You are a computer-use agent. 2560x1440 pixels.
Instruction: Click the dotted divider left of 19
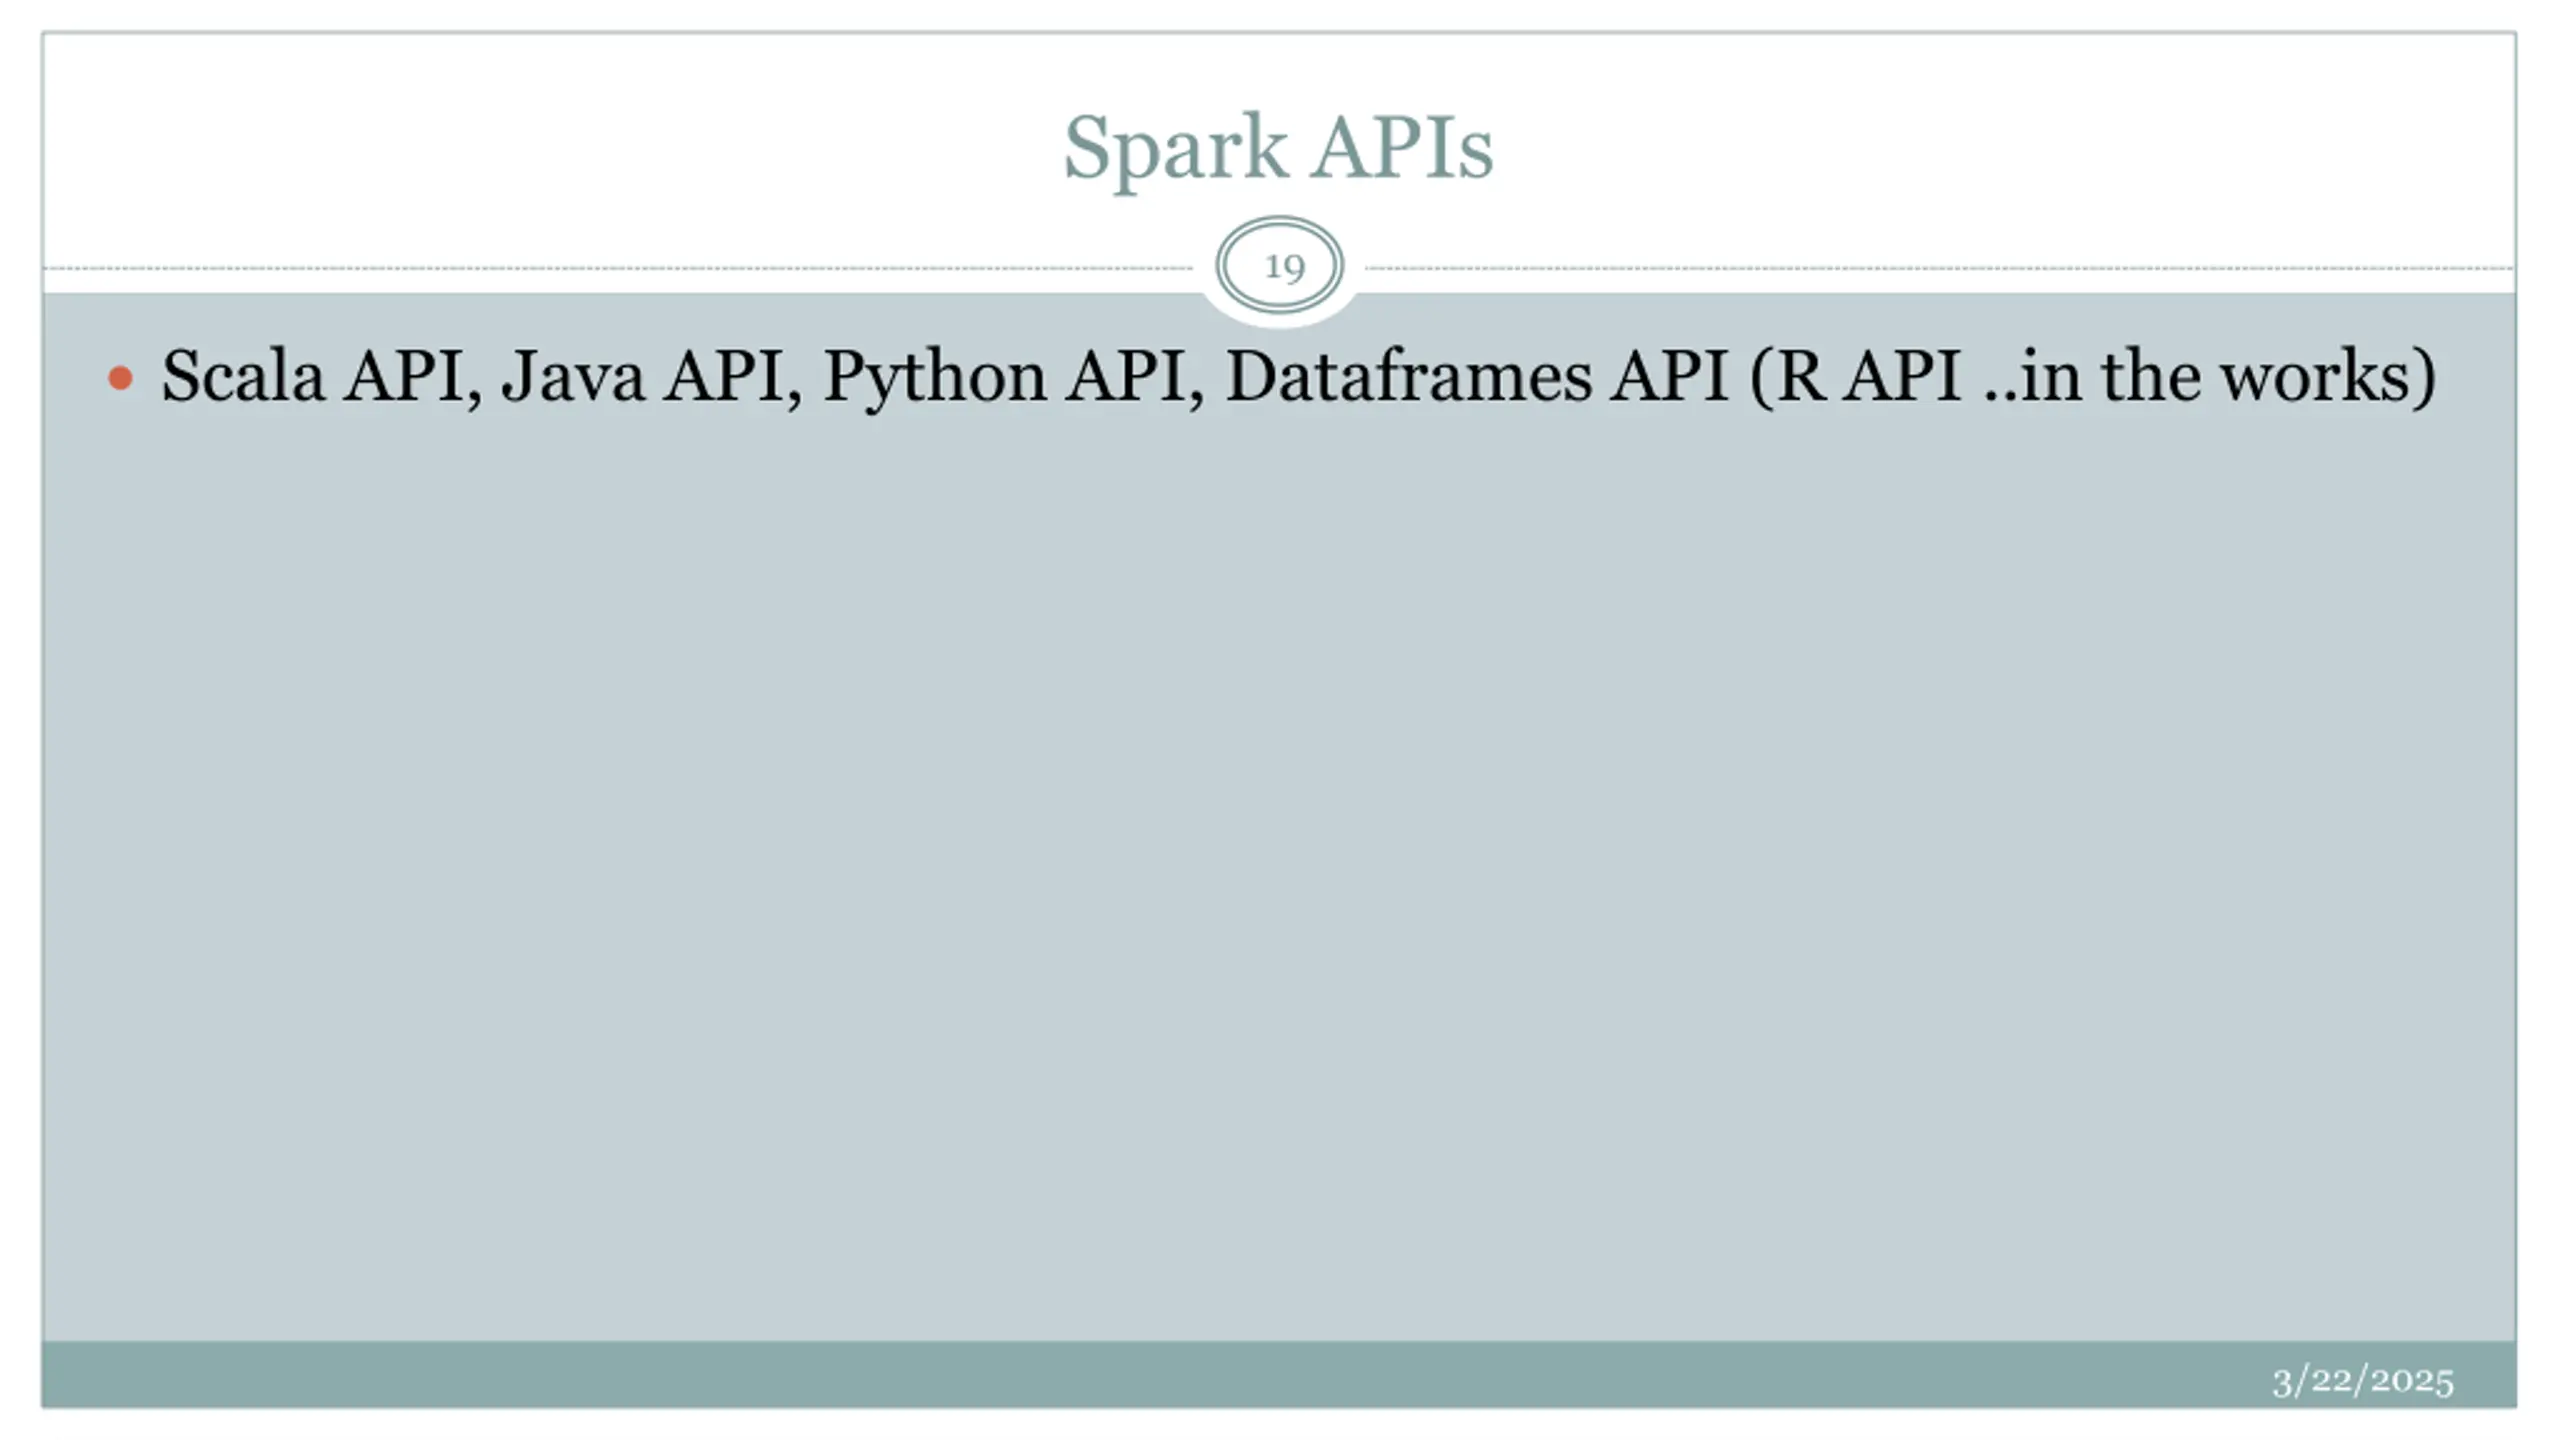pyautogui.click(x=618, y=268)
